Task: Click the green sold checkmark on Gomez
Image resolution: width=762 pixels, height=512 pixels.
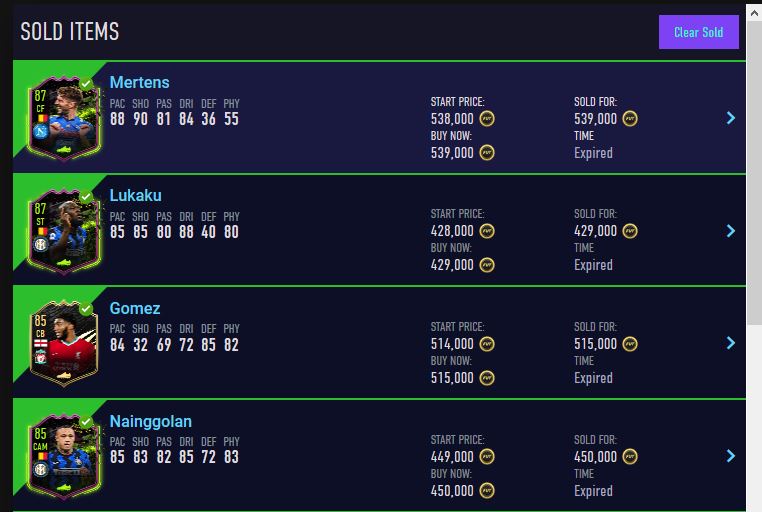Action: click(86, 310)
